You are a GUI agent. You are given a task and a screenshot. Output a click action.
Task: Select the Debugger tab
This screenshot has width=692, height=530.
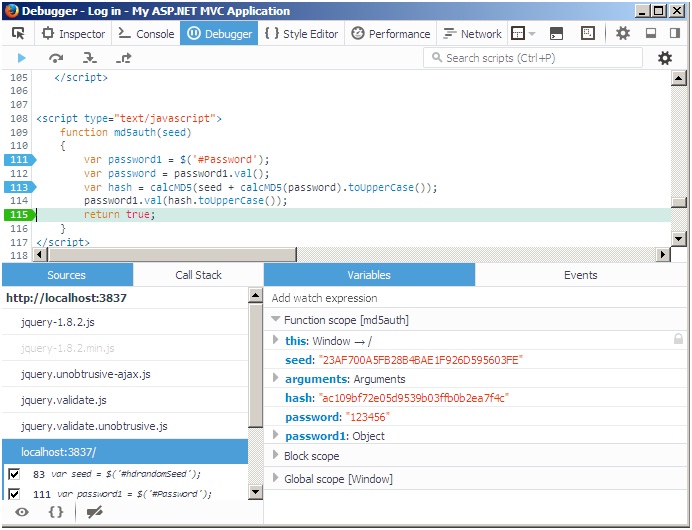(219, 34)
